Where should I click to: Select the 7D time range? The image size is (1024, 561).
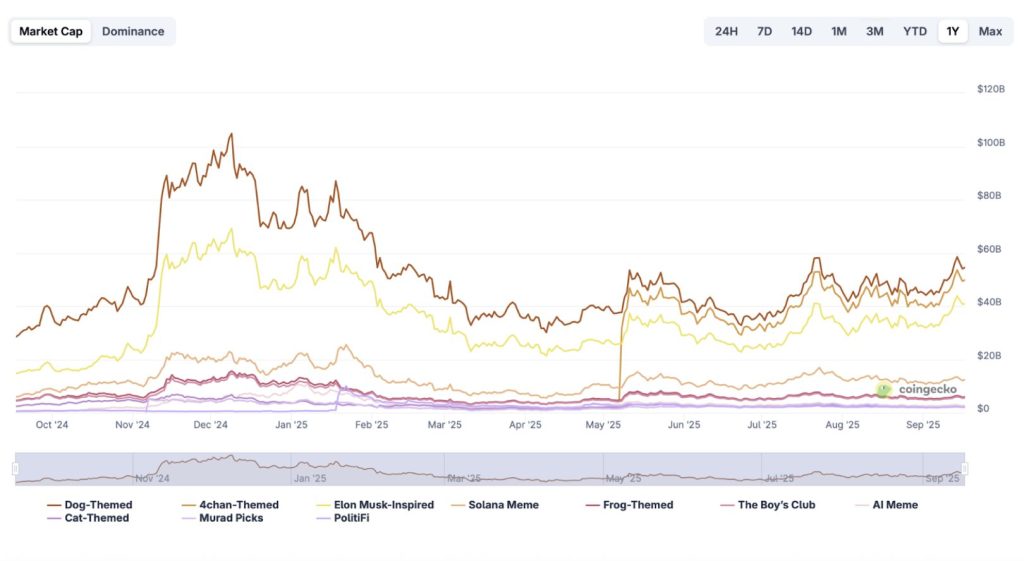[x=764, y=31]
